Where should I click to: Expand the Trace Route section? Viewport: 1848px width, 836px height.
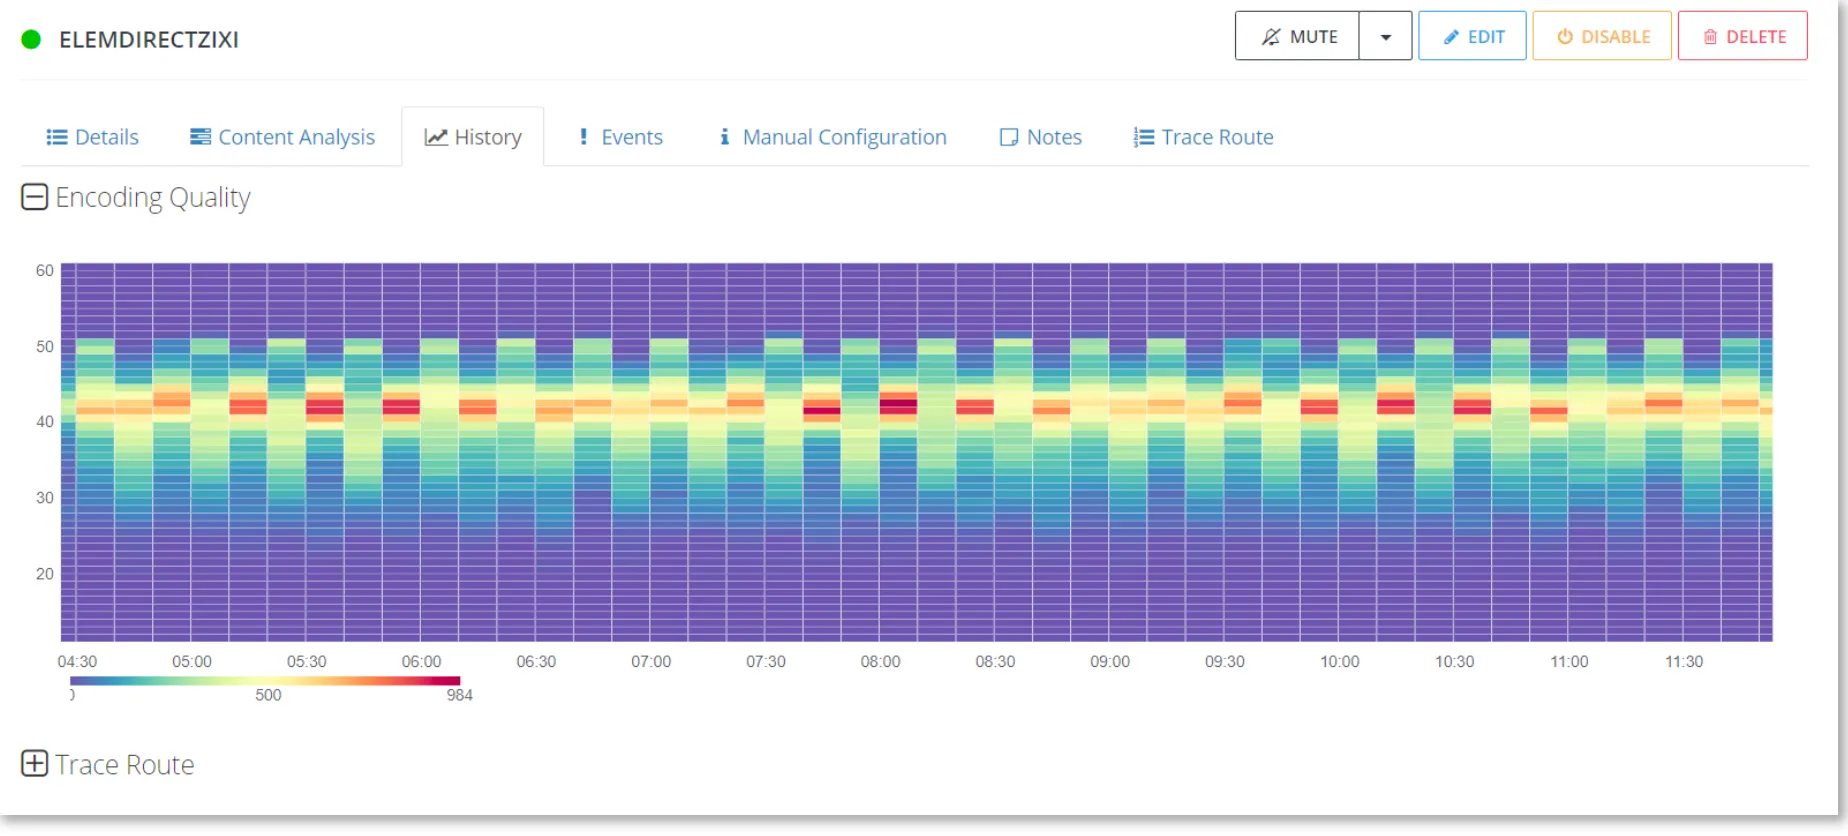[x=34, y=764]
